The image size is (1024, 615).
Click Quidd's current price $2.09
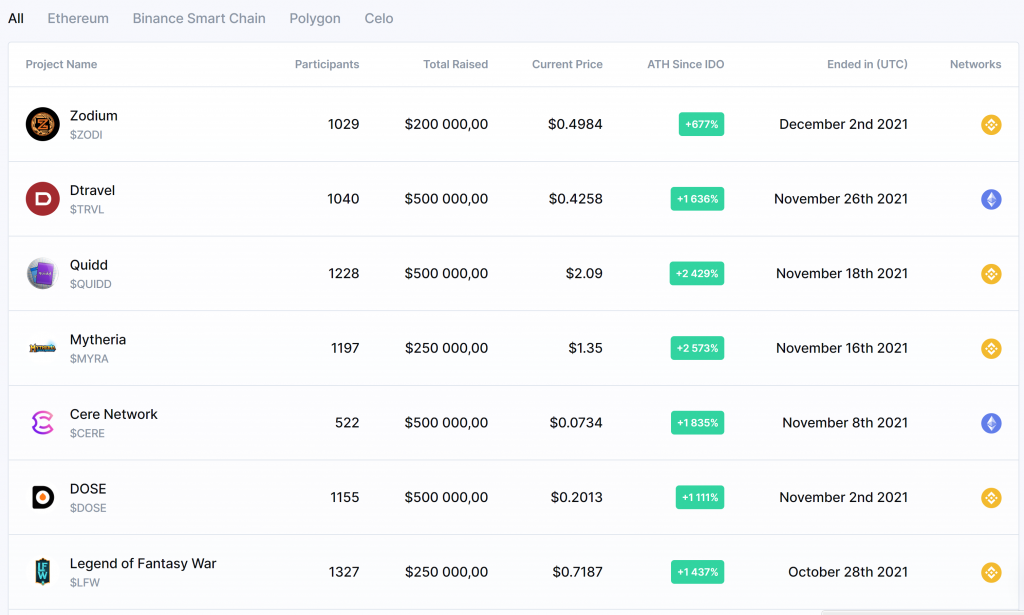[x=584, y=274]
